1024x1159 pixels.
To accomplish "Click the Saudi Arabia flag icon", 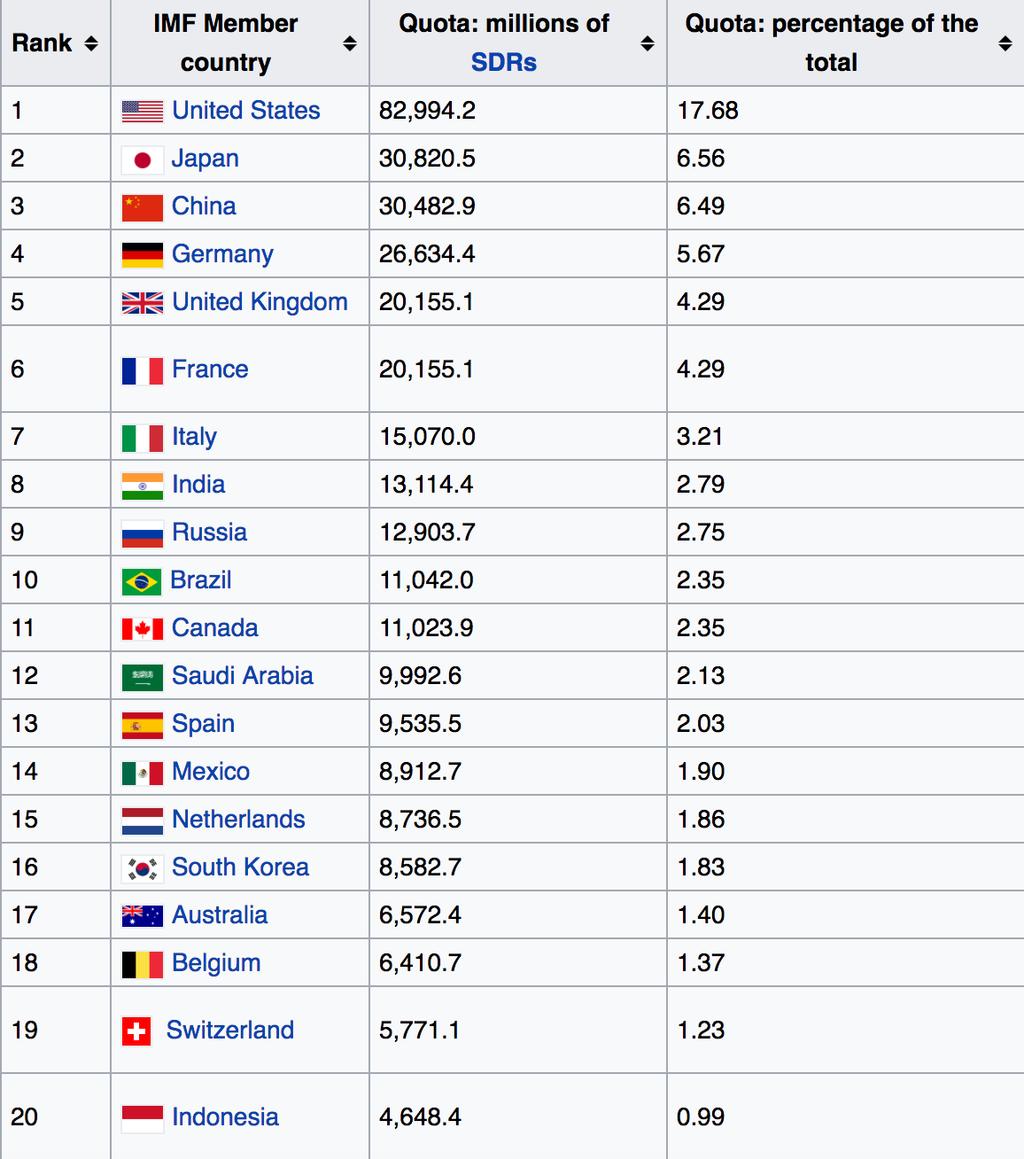I will (142, 677).
